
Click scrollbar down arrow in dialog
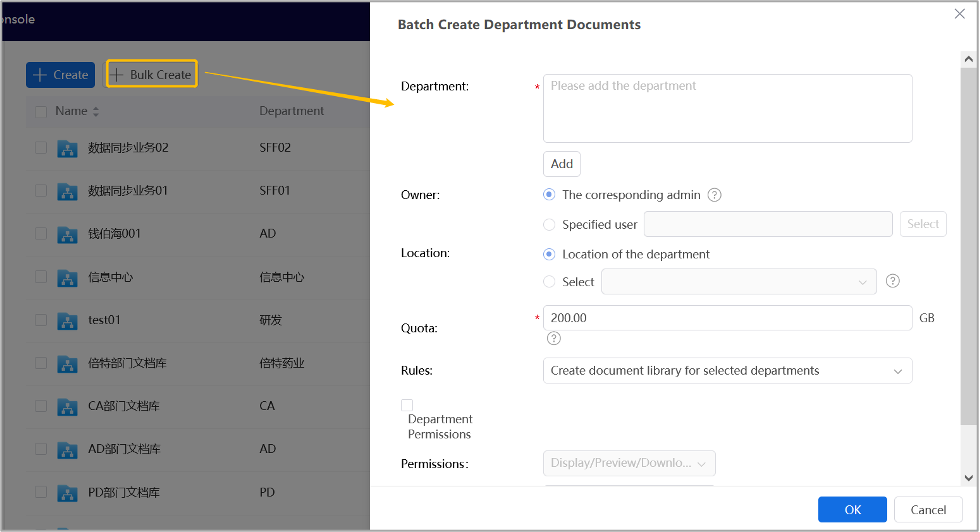pos(969,478)
